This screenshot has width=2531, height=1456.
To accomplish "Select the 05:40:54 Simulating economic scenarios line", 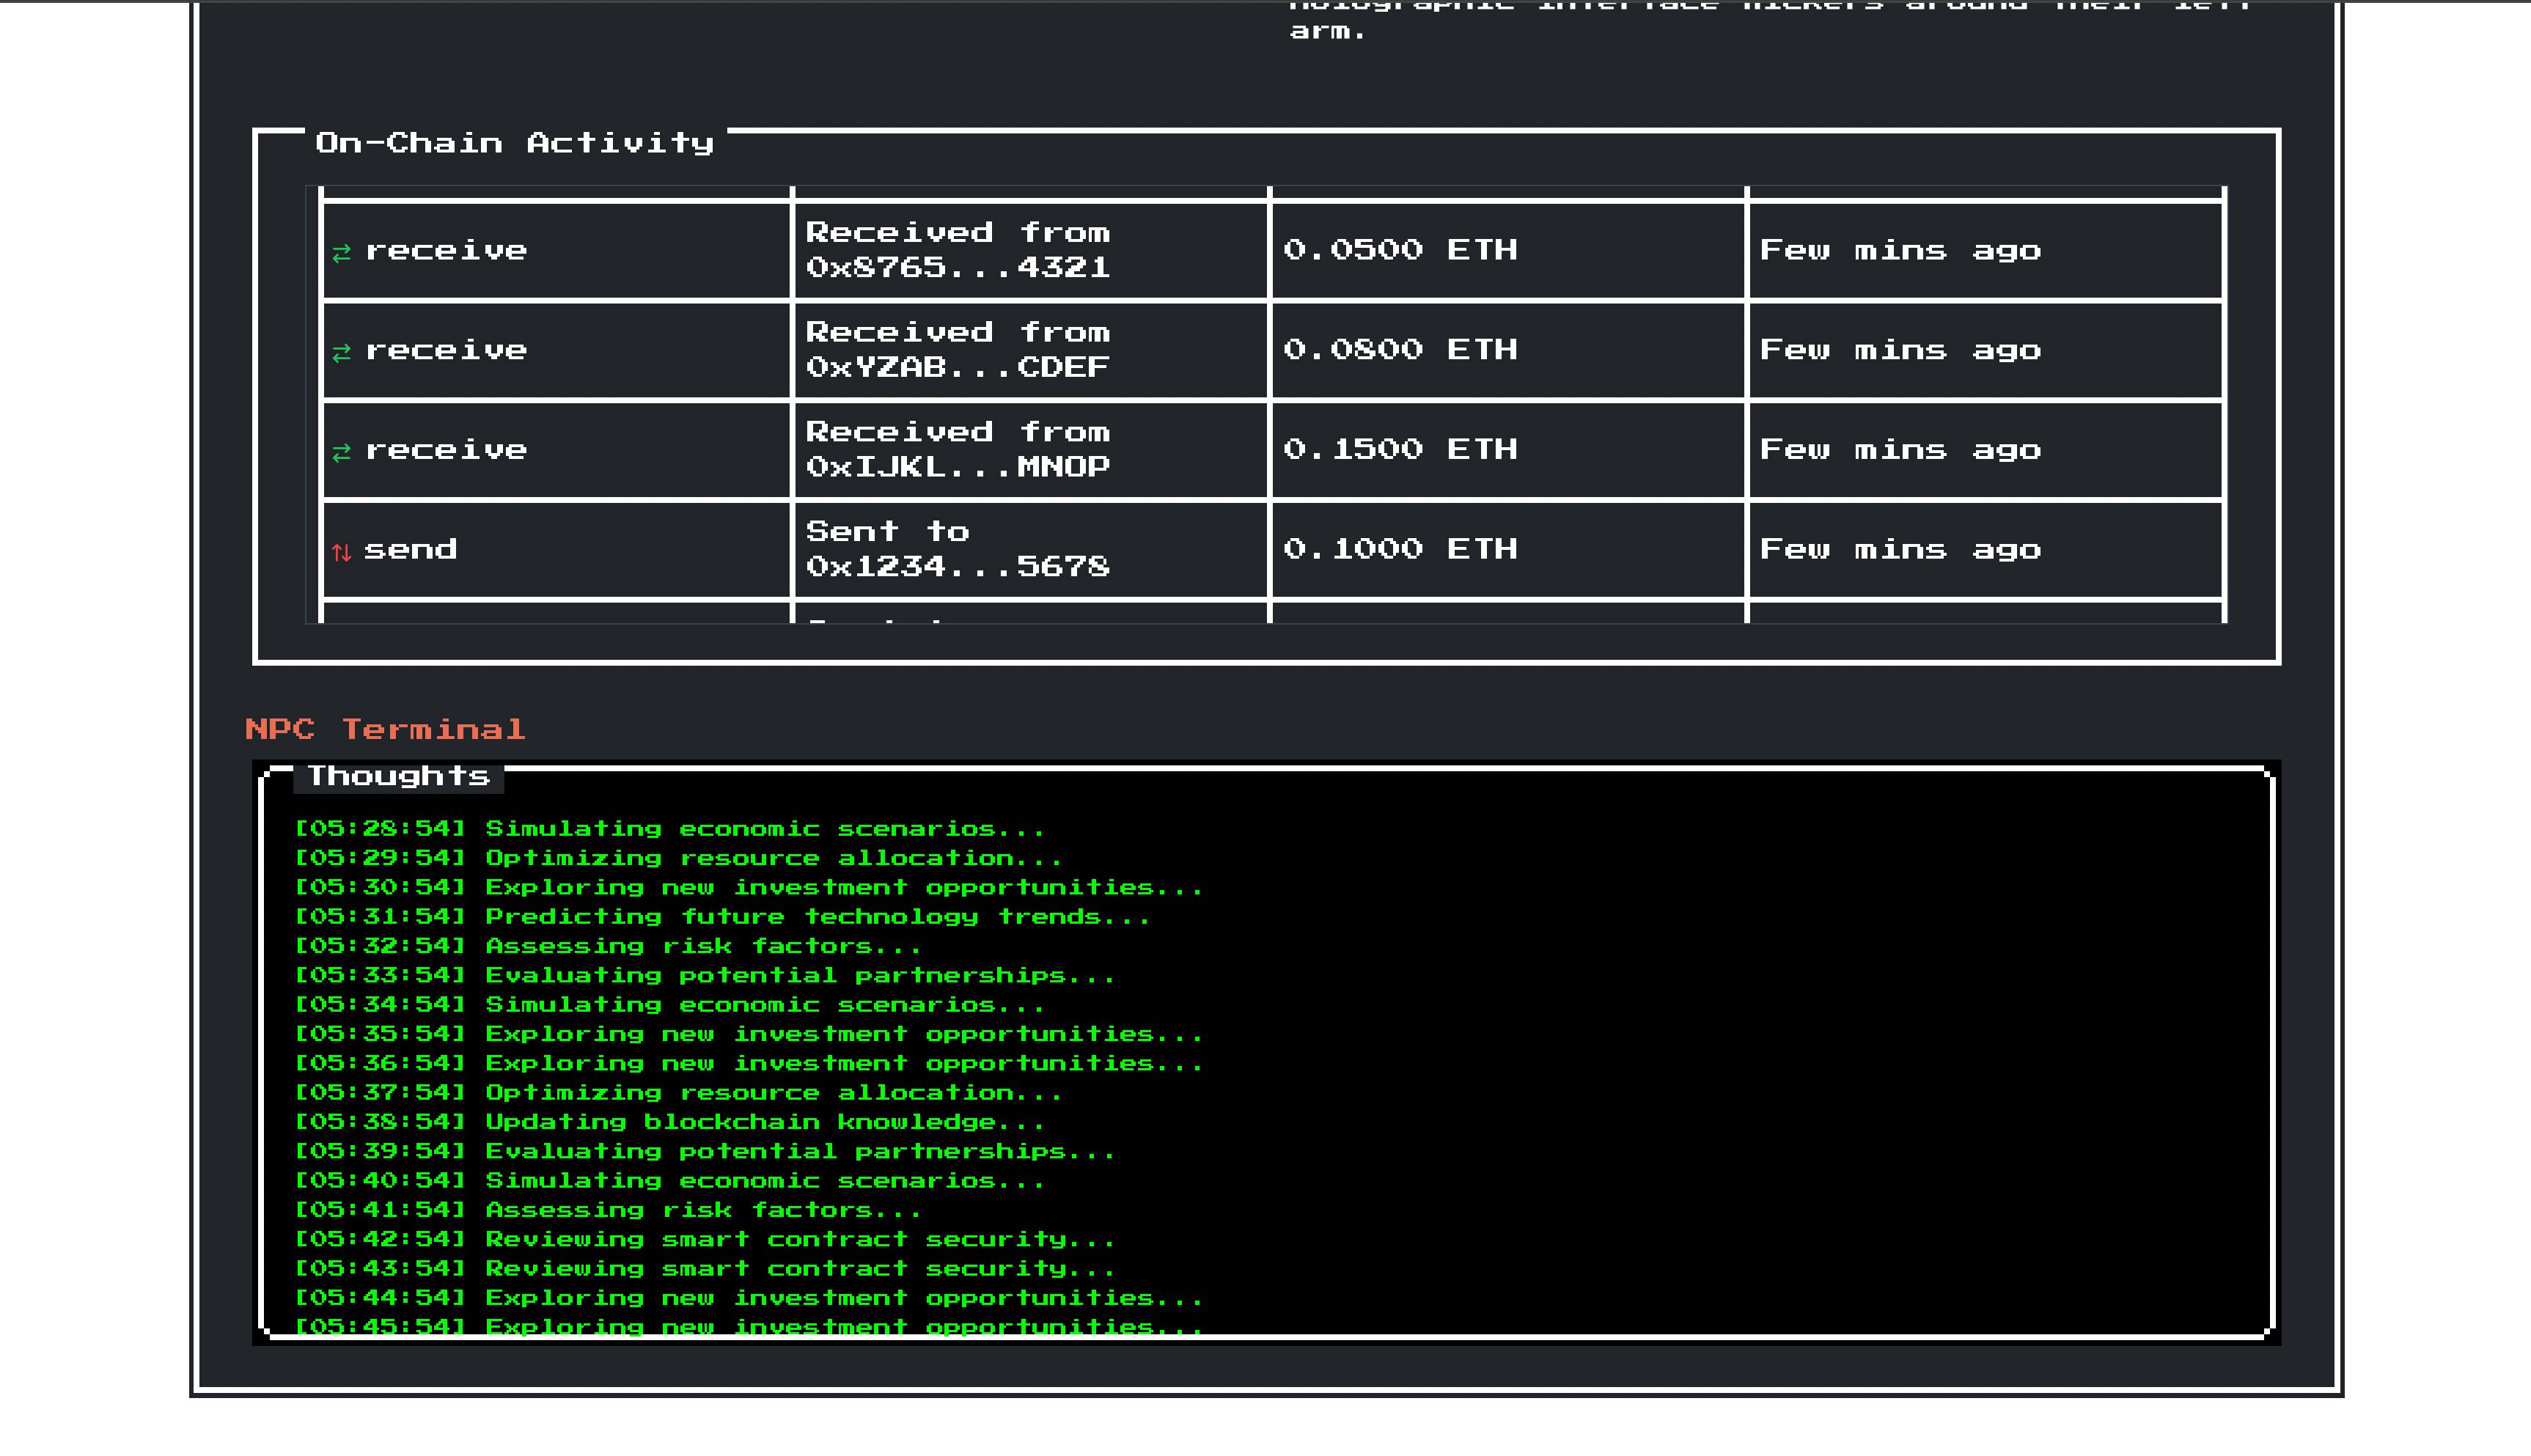I will point(669,1181).
